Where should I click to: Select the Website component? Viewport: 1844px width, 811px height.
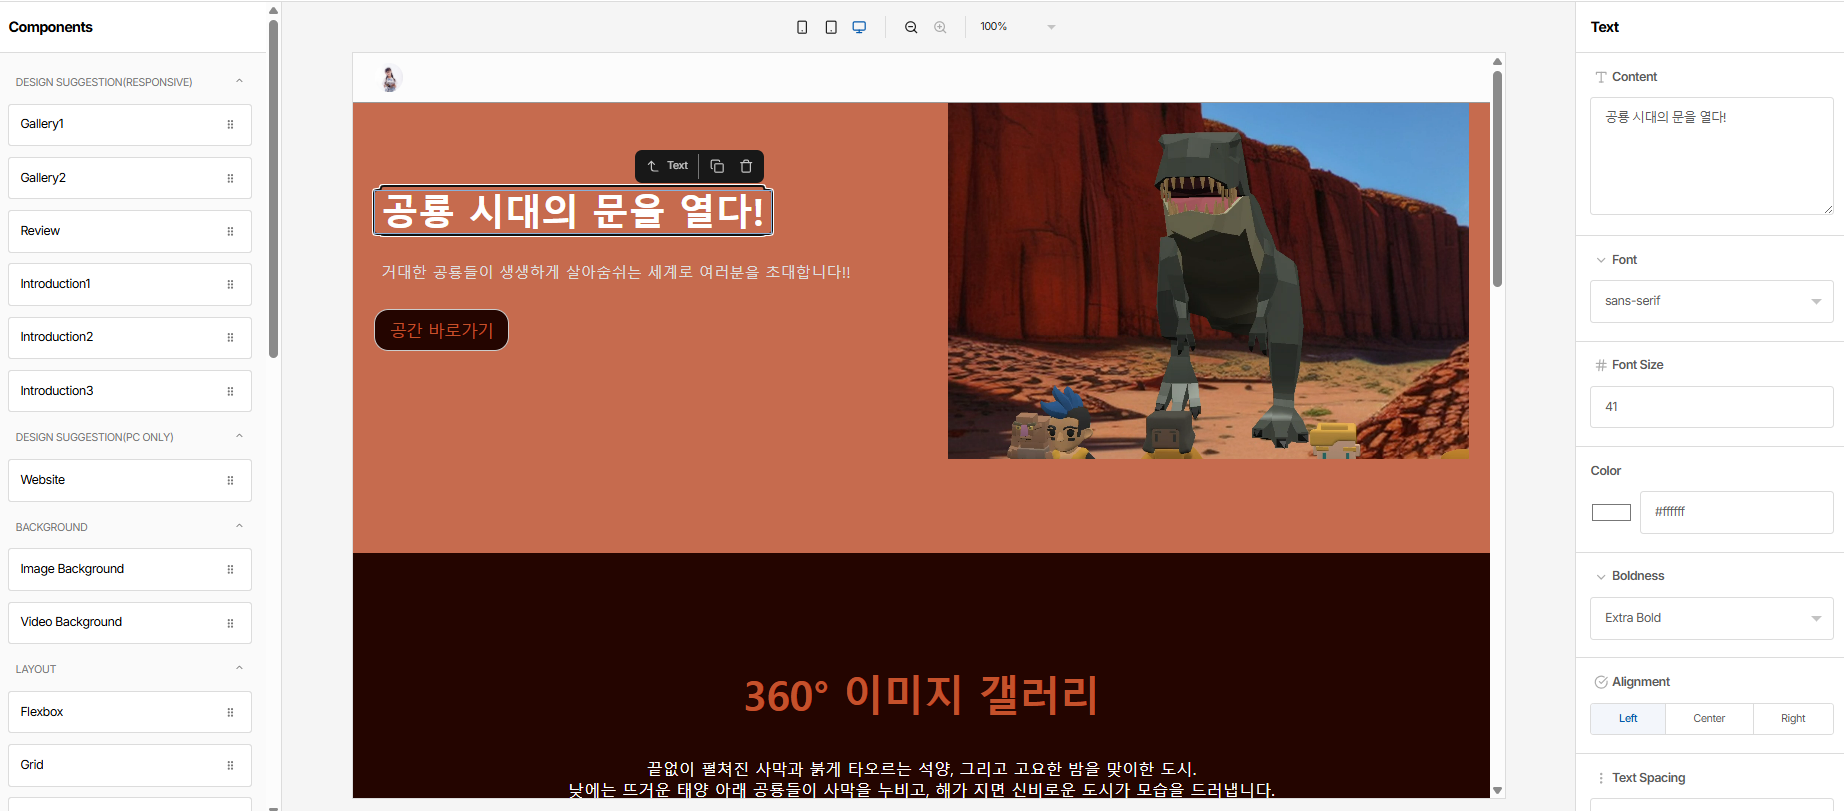130,480
